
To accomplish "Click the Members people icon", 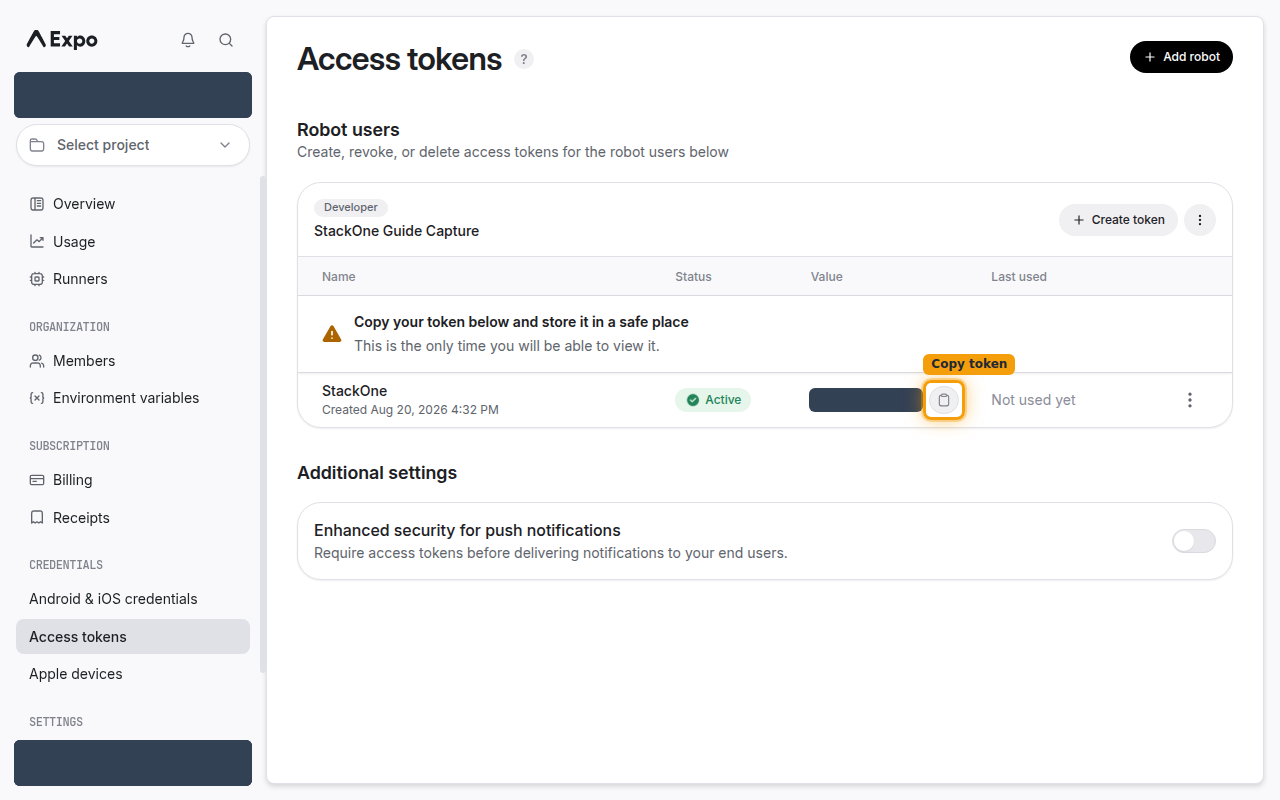I will tap(37, 361).
